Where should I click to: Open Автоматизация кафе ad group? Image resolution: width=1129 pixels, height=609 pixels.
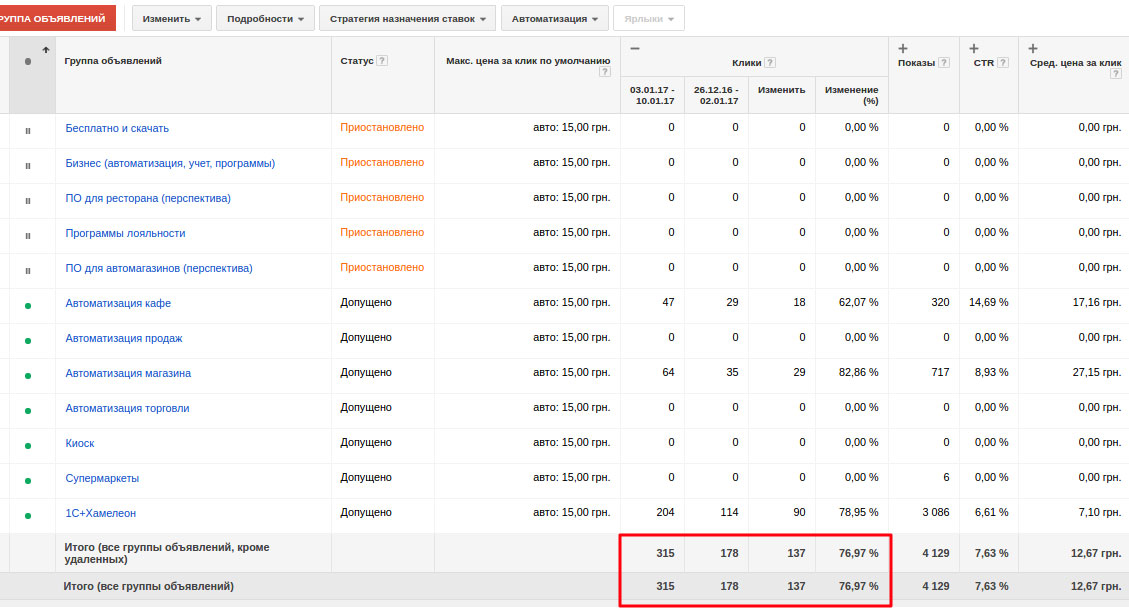point(118,303)
